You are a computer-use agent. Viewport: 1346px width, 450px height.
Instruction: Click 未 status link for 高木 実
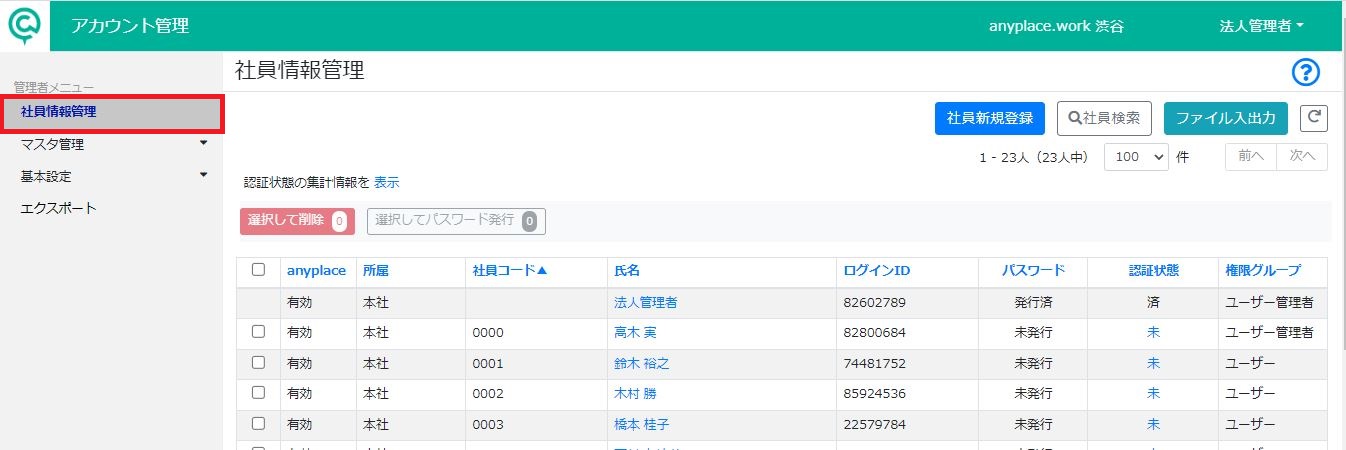[x=1153, y=333]
